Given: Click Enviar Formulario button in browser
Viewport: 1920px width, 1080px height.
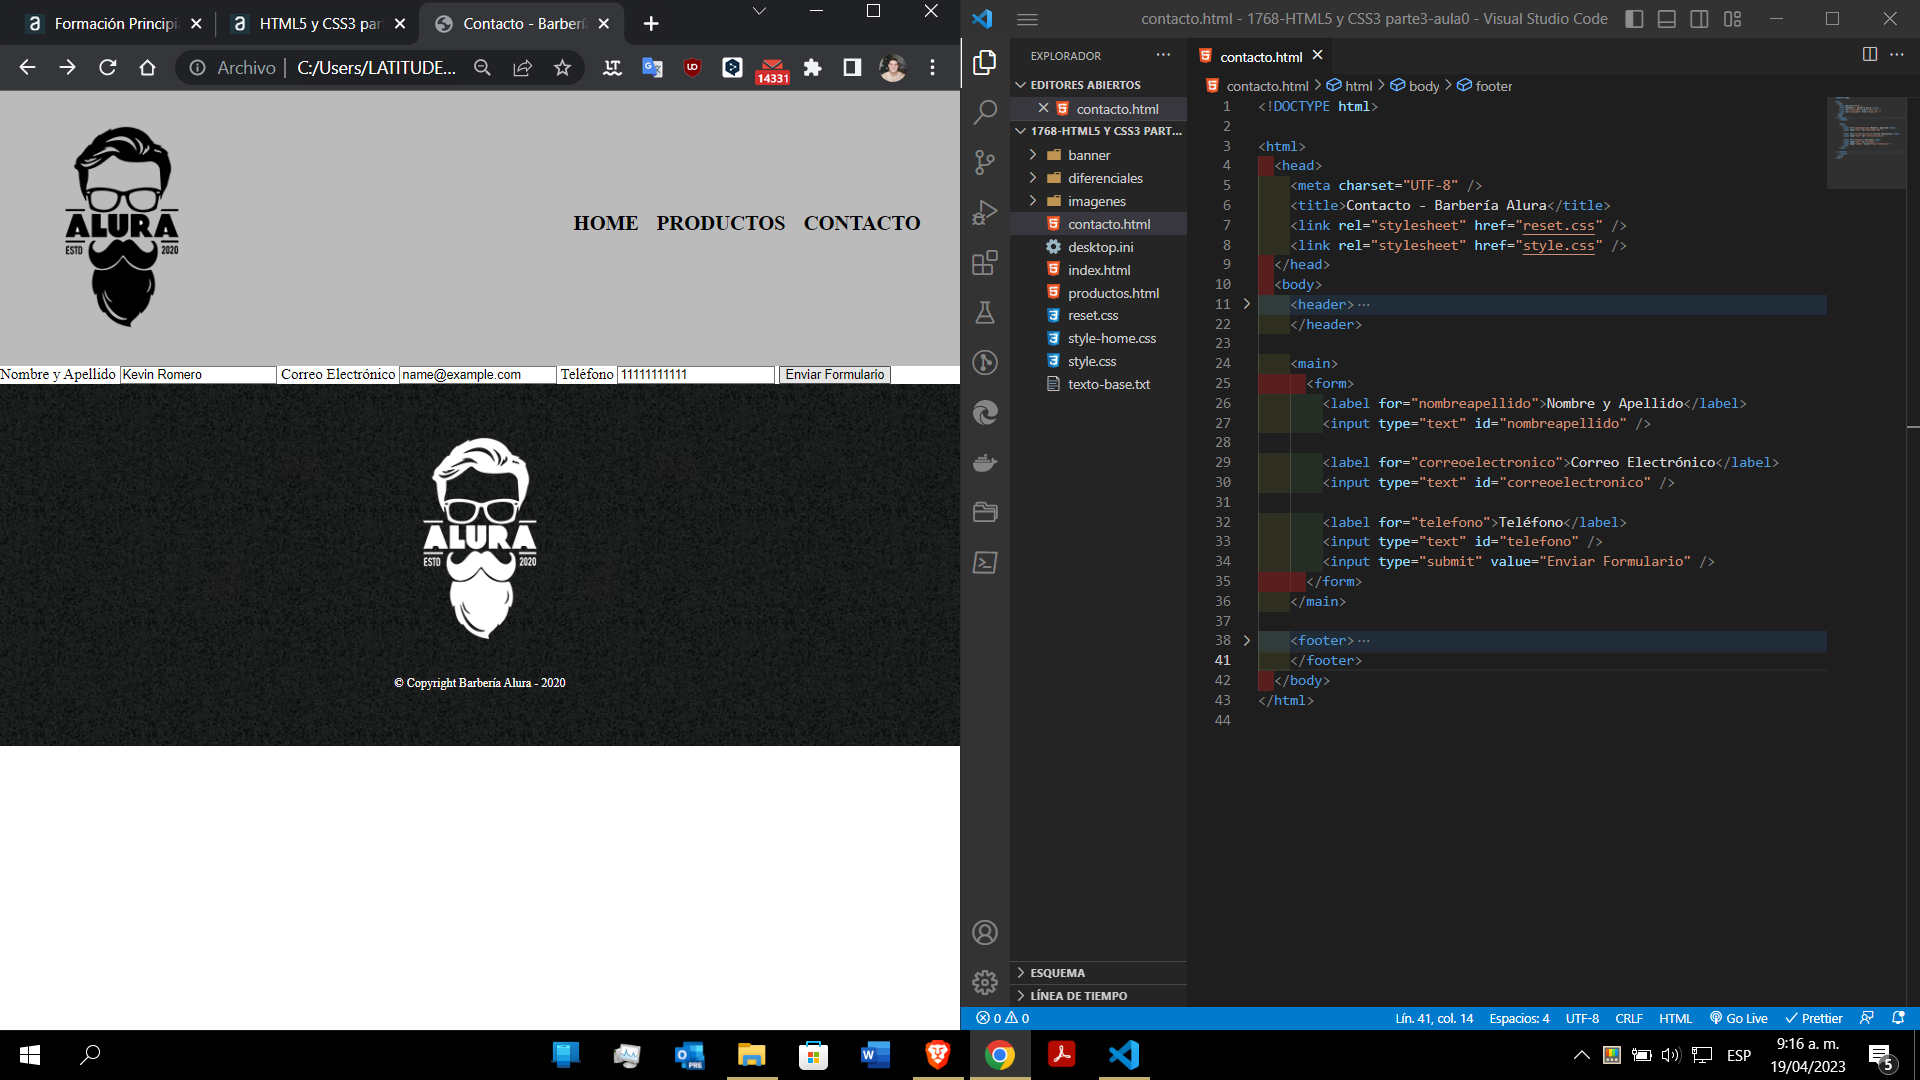Looking at the screenshot, I should [x=836, y=373].
